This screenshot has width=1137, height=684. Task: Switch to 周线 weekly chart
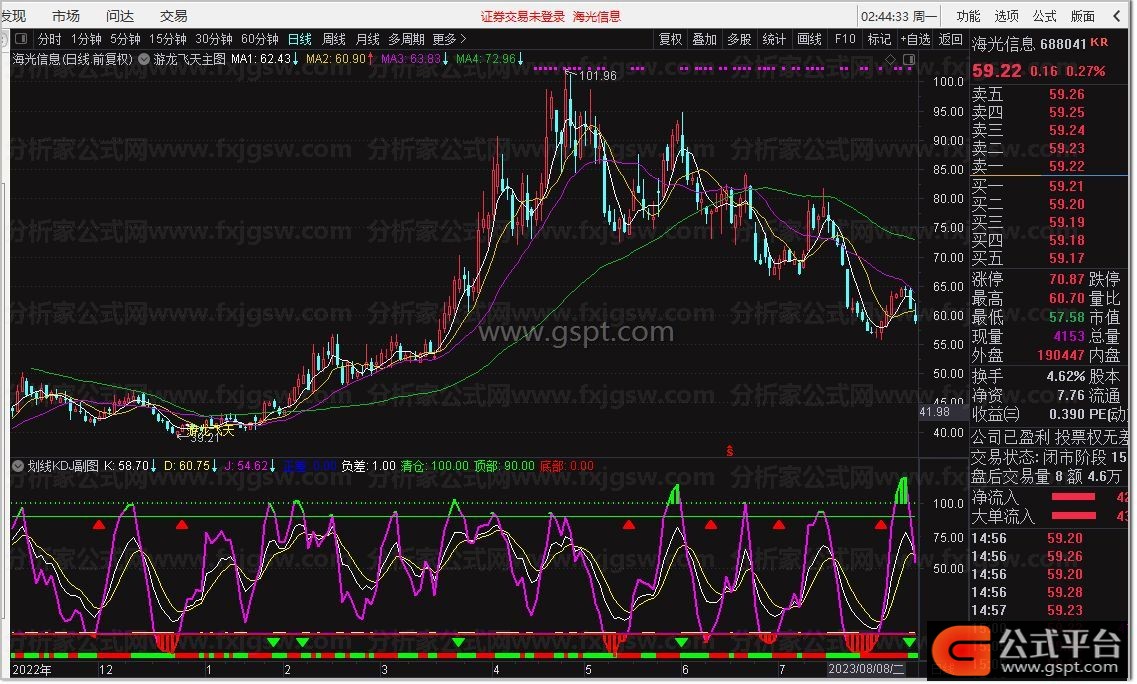click(334, 39)
